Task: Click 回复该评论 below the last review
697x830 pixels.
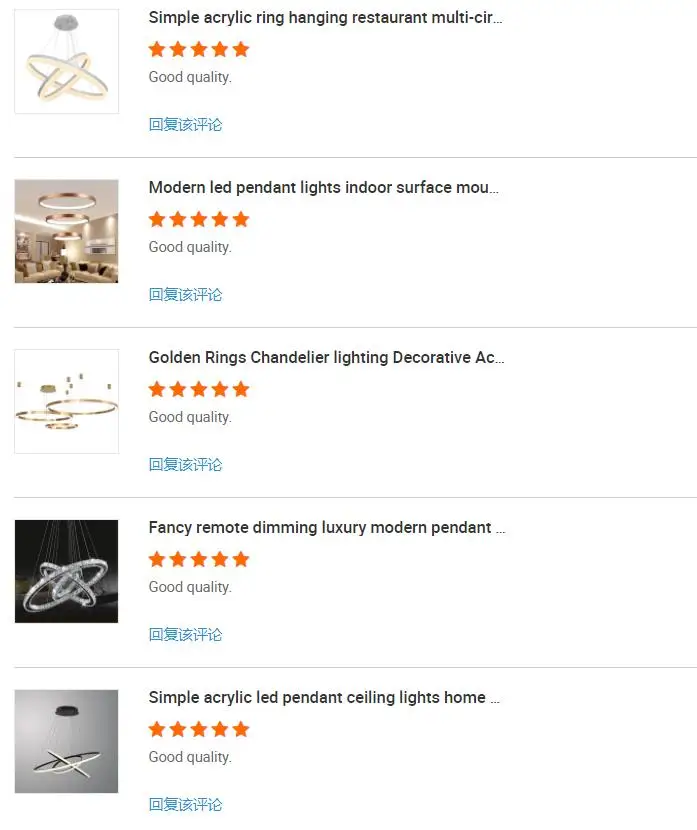Action: tap(186, 804)
